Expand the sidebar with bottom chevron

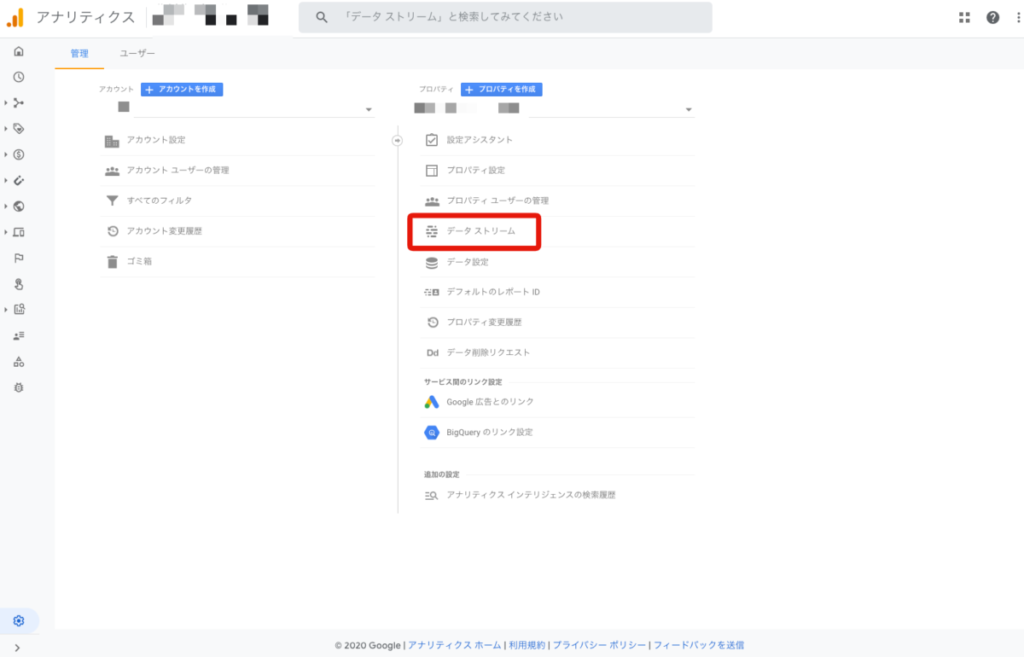[18, 648]
